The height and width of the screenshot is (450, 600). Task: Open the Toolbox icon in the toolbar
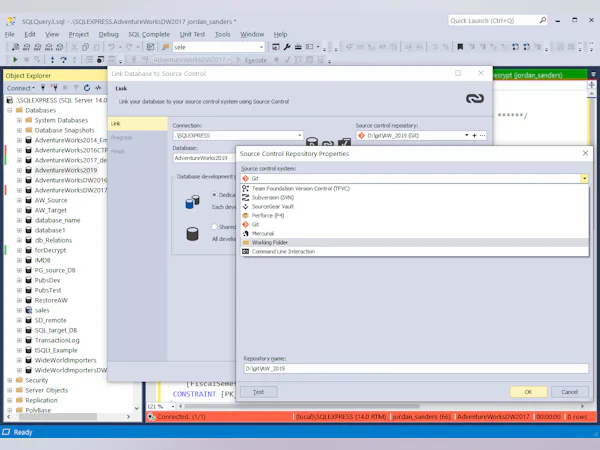(x=298, y=47)
